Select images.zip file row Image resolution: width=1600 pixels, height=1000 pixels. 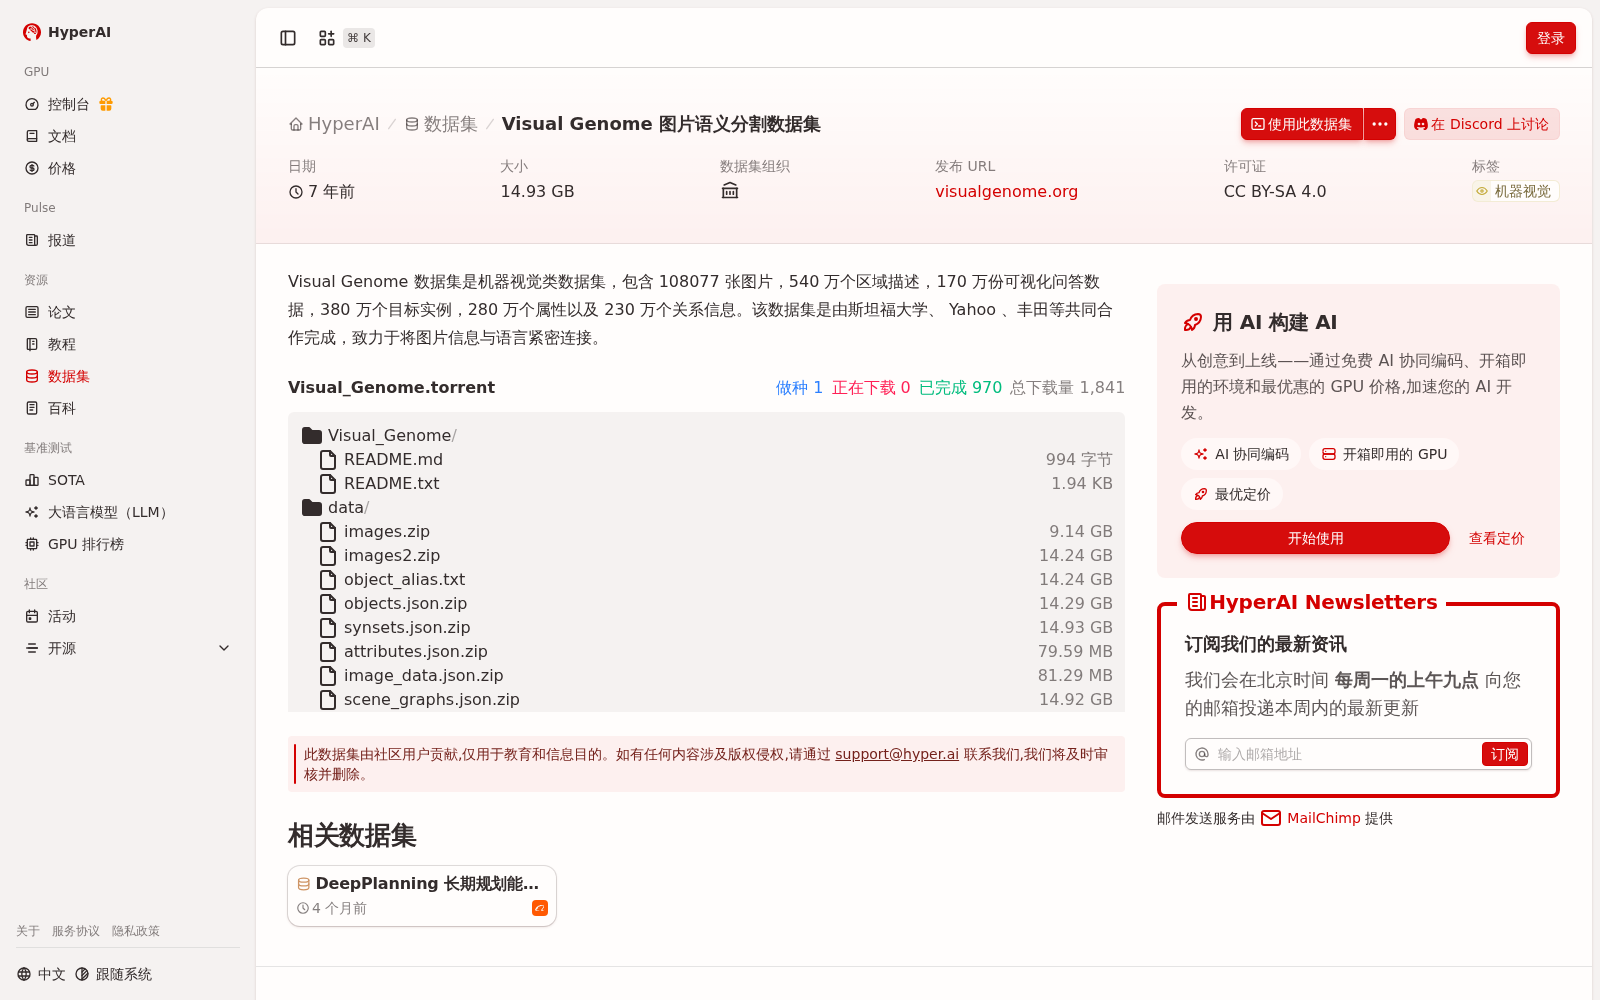706,531
